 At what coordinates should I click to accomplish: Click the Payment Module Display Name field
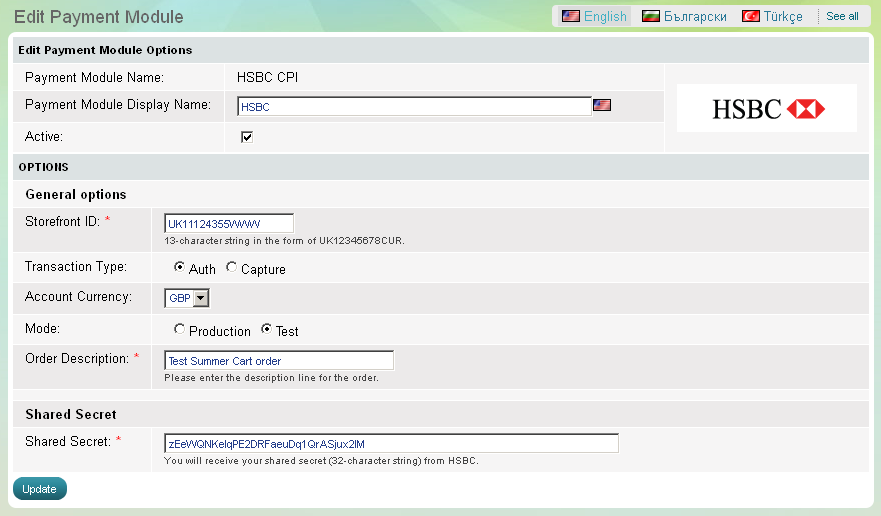click(414, 106)
